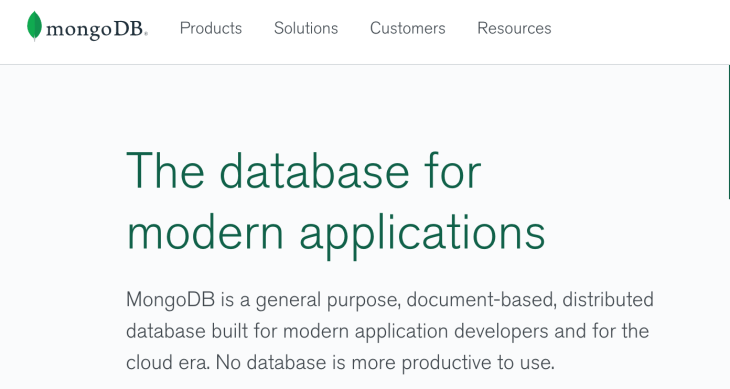Image resolution: width=730 pixels, height=389 pixels.
Task: Click the word "The" in the headline
Action: [165, 171]
